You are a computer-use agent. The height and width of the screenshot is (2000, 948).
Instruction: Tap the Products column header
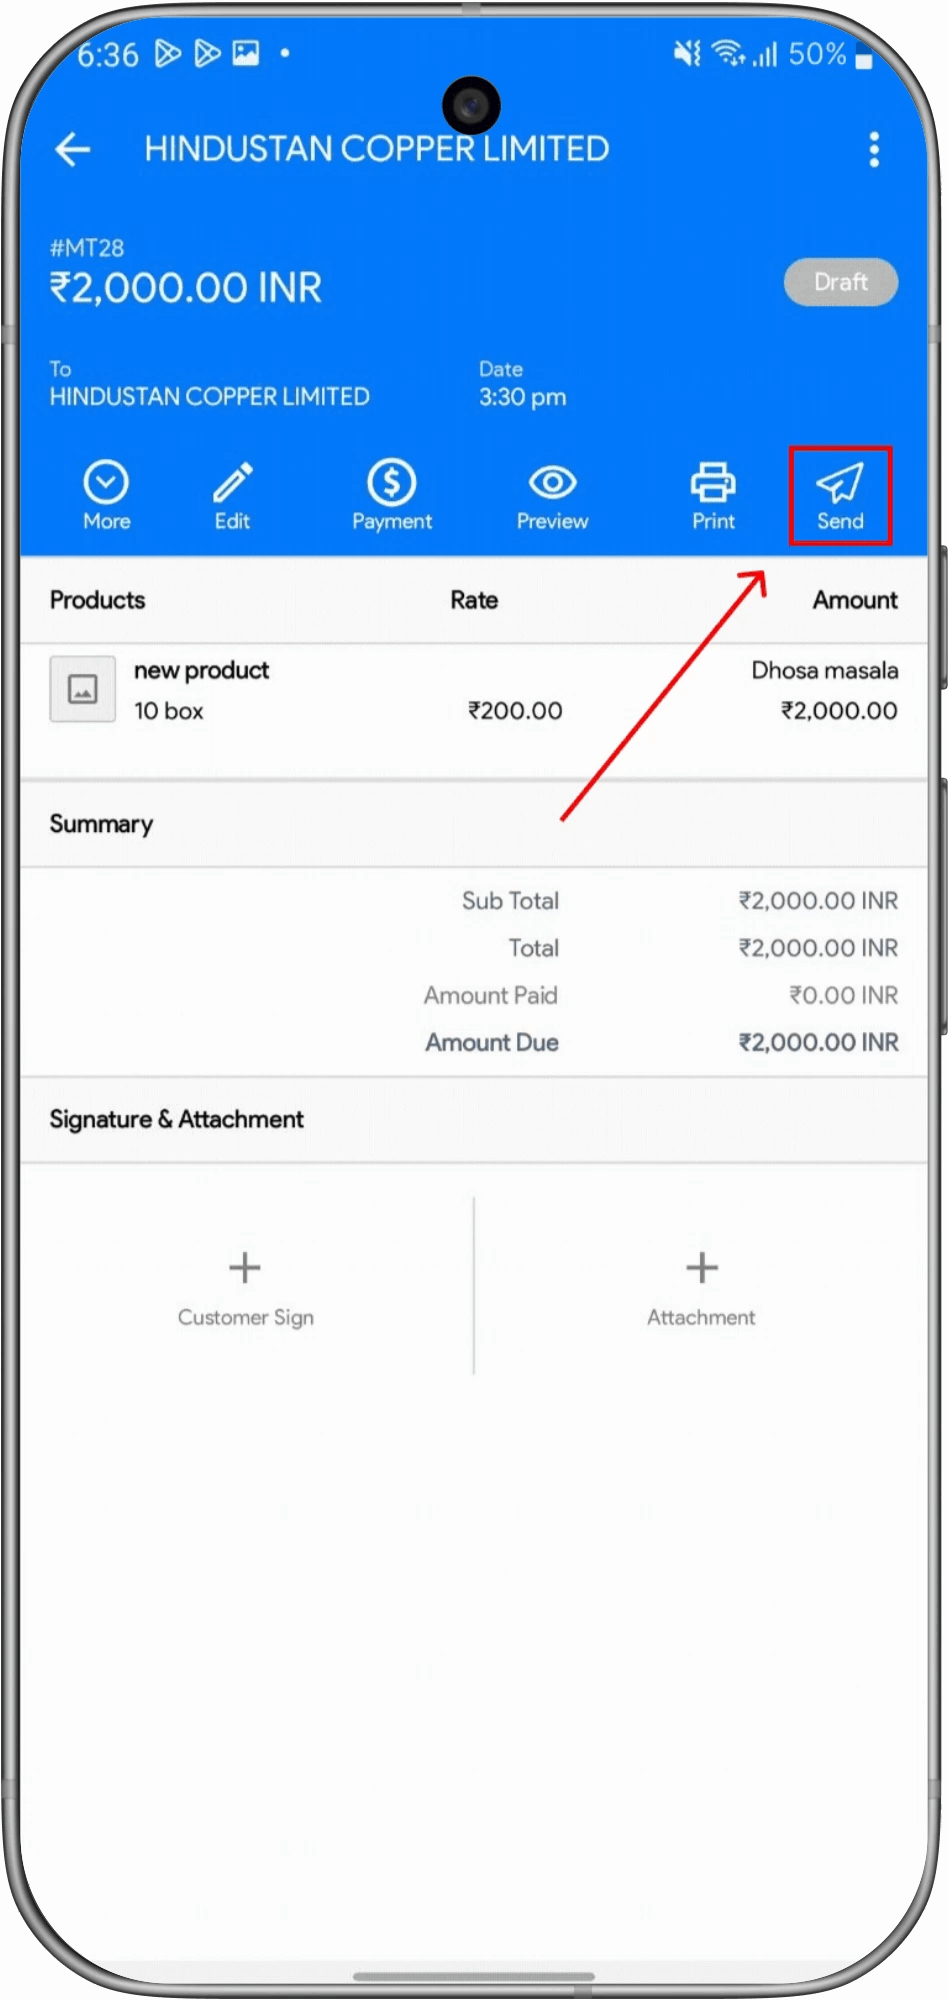point(97,600)
